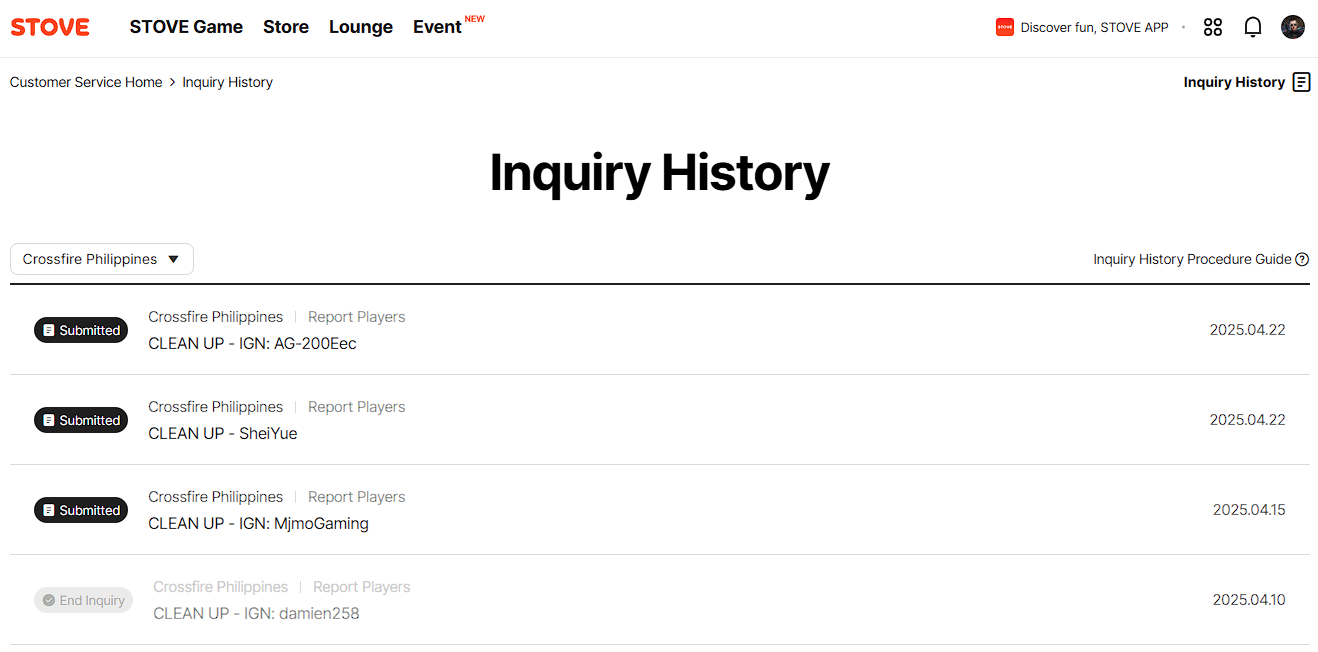1318x652 pixels.
Task: Open the user profile avatar
Action: (1293, 27)
